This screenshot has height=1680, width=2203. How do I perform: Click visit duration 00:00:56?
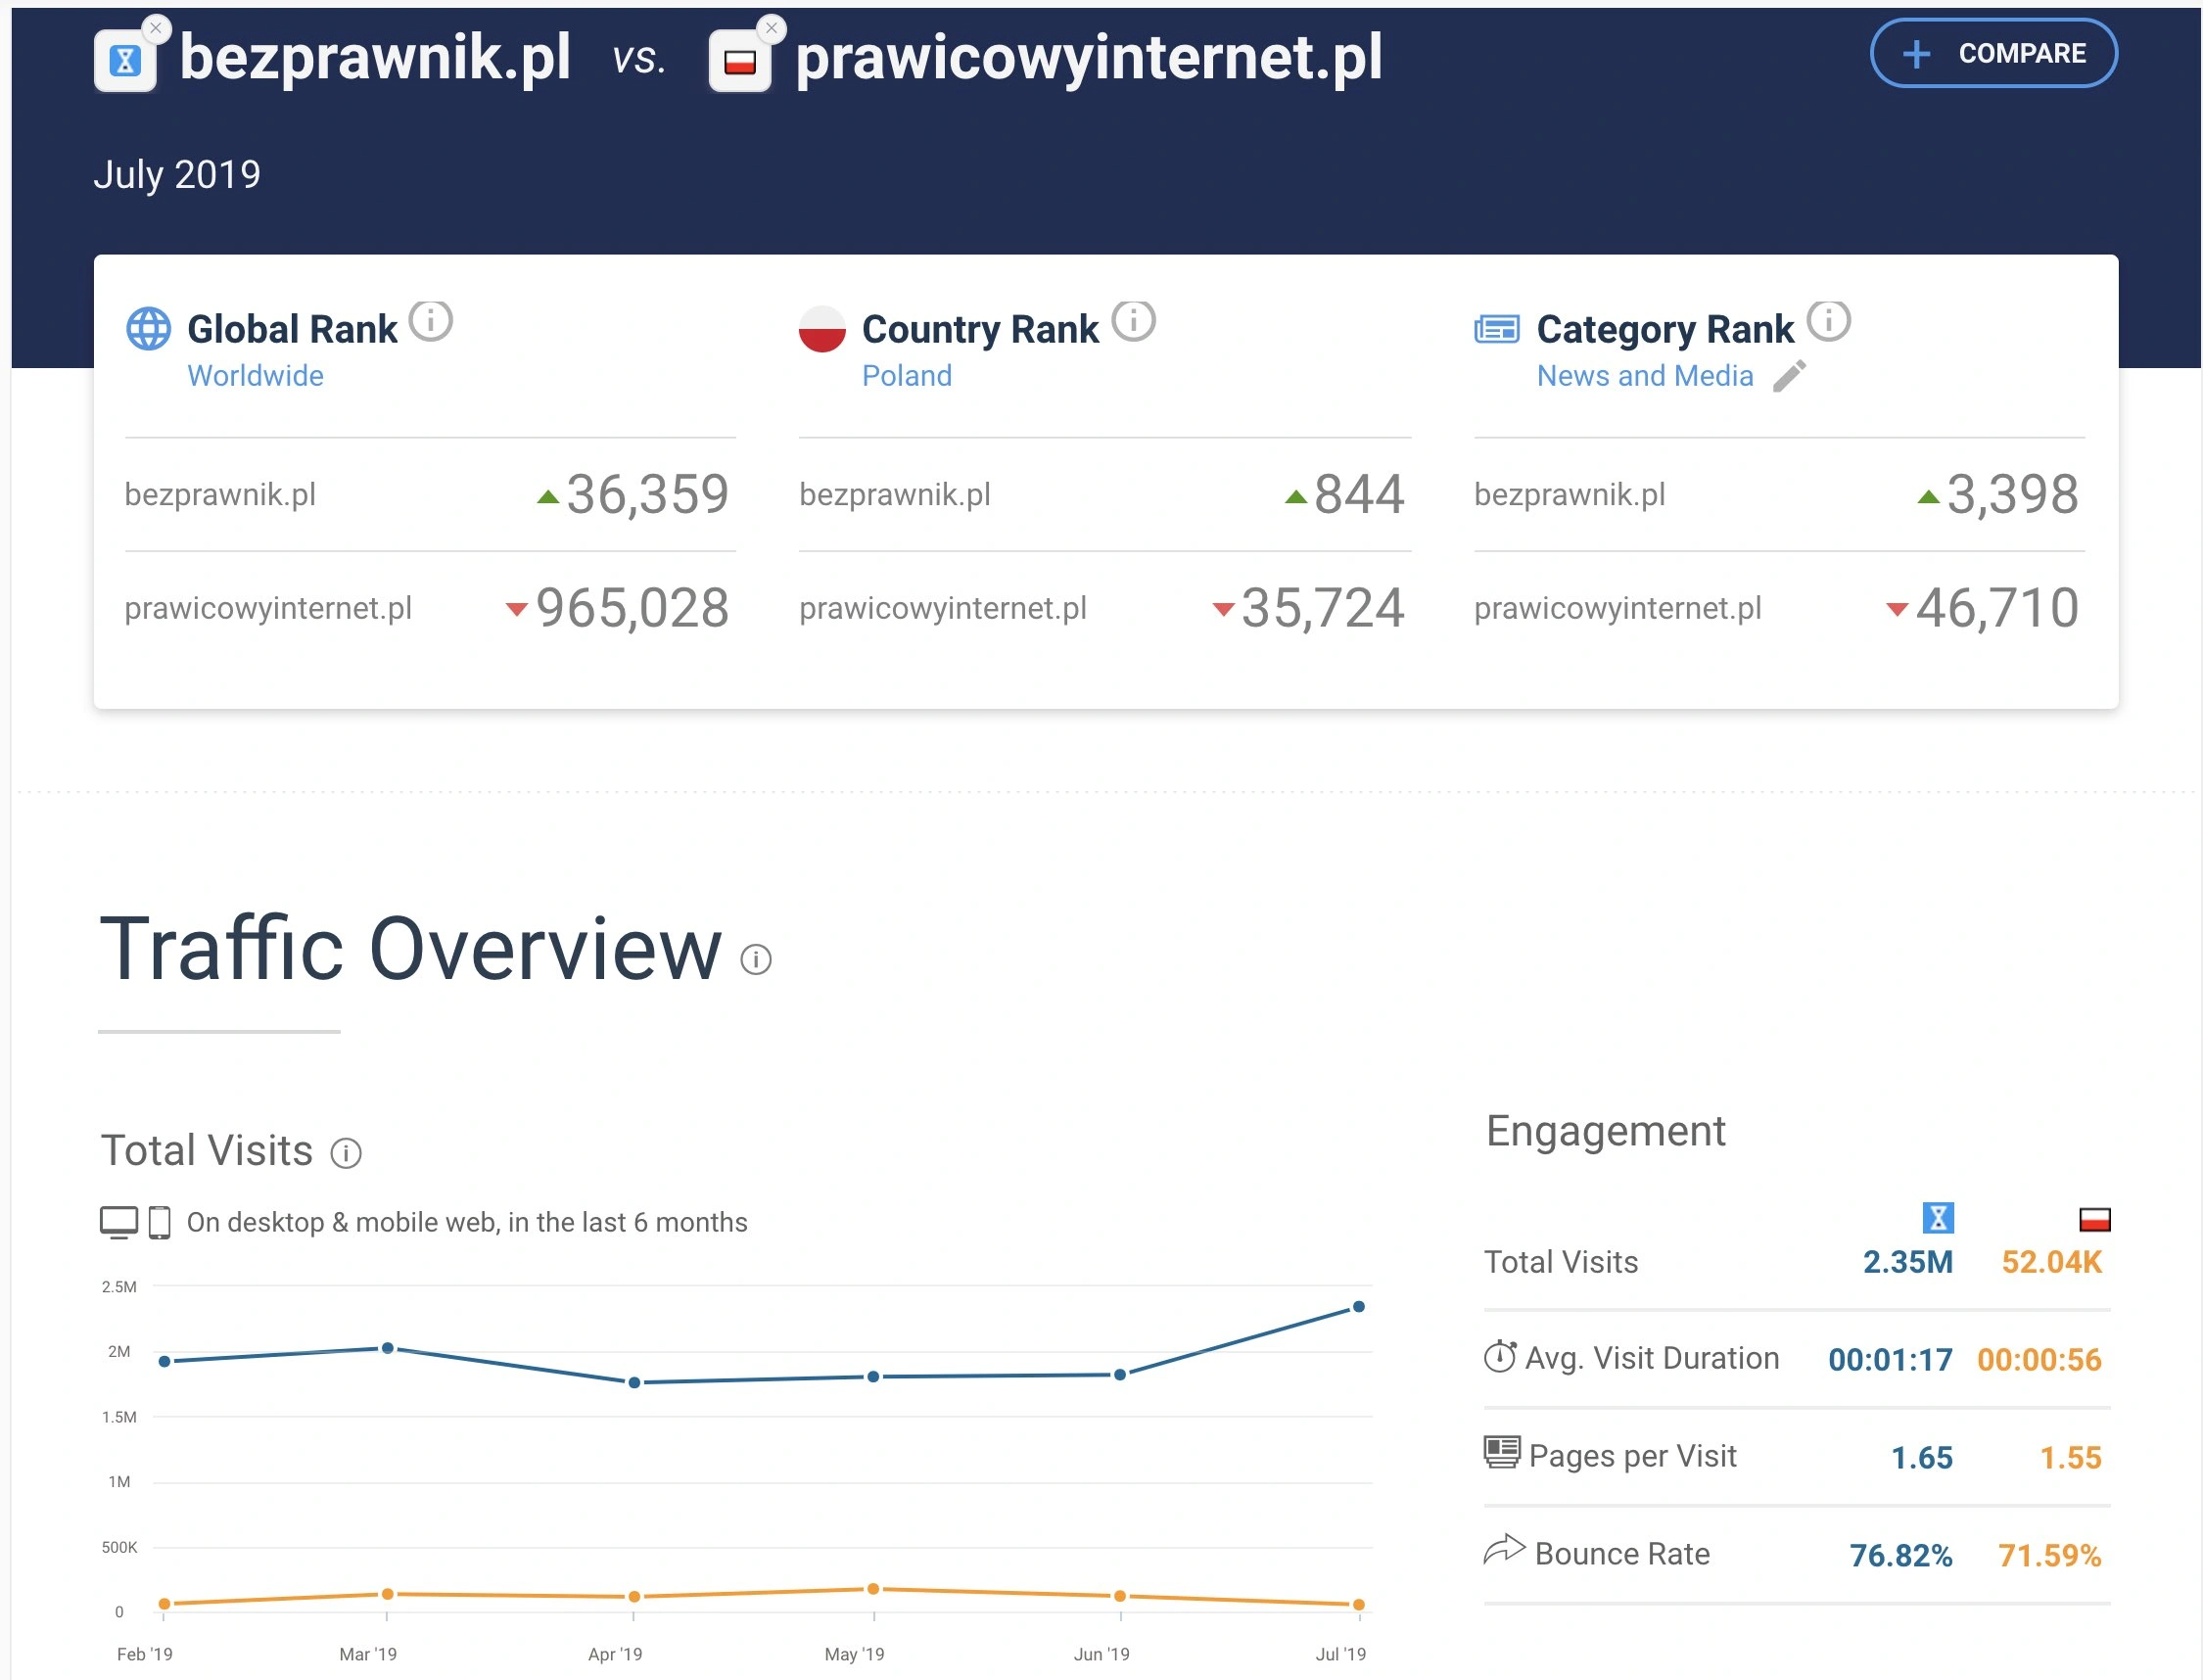tap(2039, 1360)
